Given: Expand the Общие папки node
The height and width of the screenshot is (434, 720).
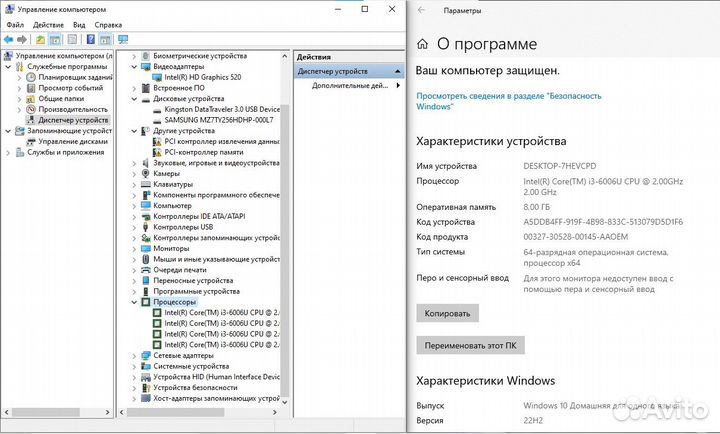Looking at the screenshot, I should point(19,99).
